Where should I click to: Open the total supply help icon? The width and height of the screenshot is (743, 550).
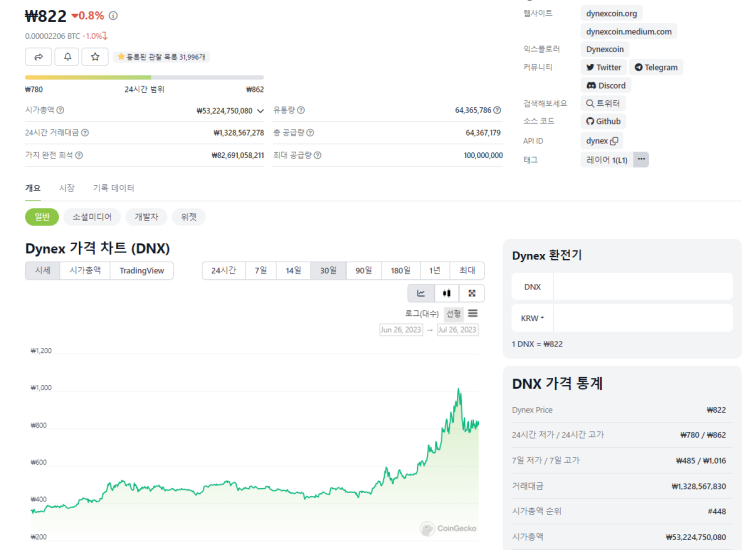tap(310, 133)
